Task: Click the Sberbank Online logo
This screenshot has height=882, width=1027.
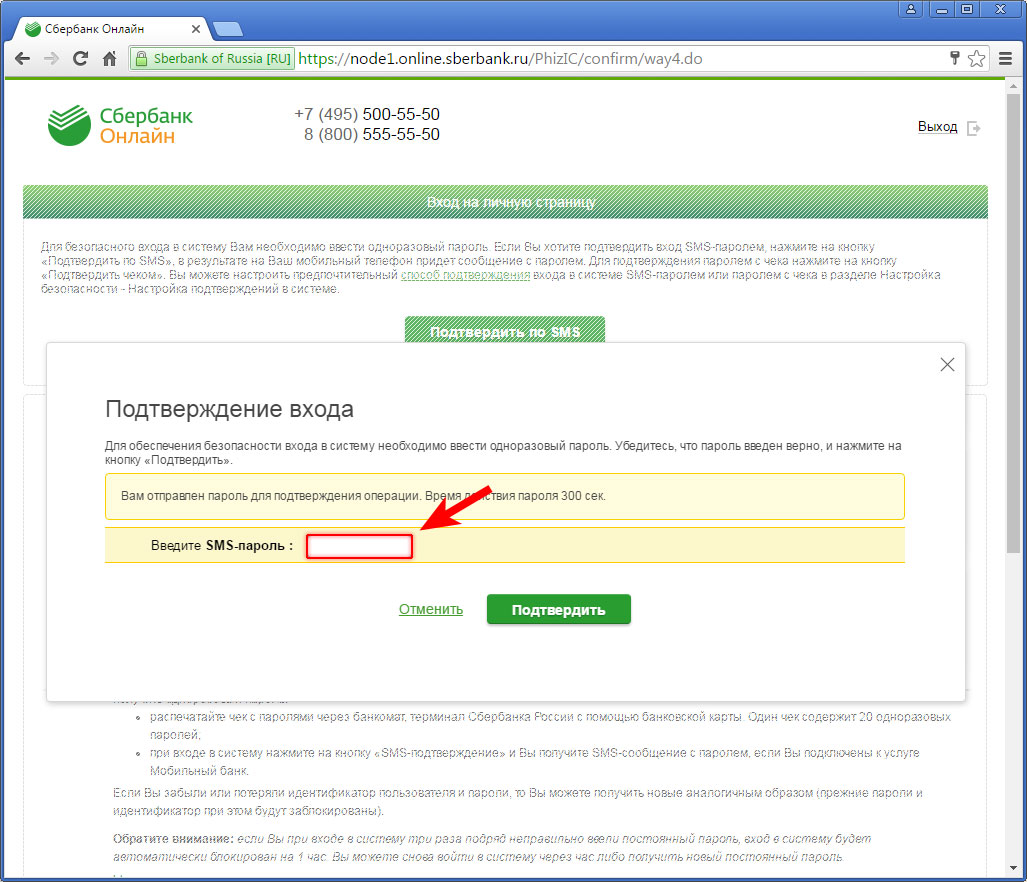Action: pyautogui.click(x=121, y=125)
